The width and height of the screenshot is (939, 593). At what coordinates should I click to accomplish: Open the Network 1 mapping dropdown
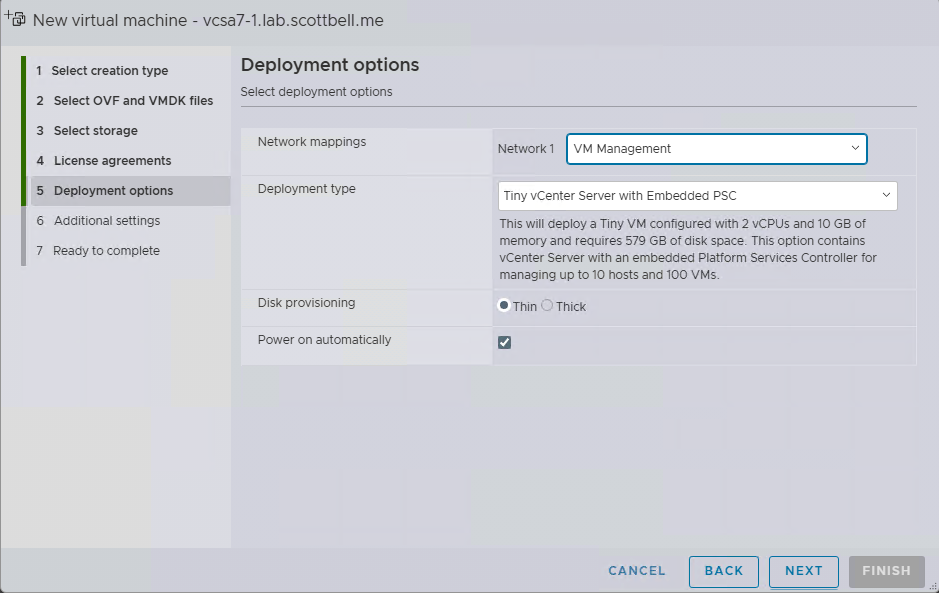coord(715,149)
